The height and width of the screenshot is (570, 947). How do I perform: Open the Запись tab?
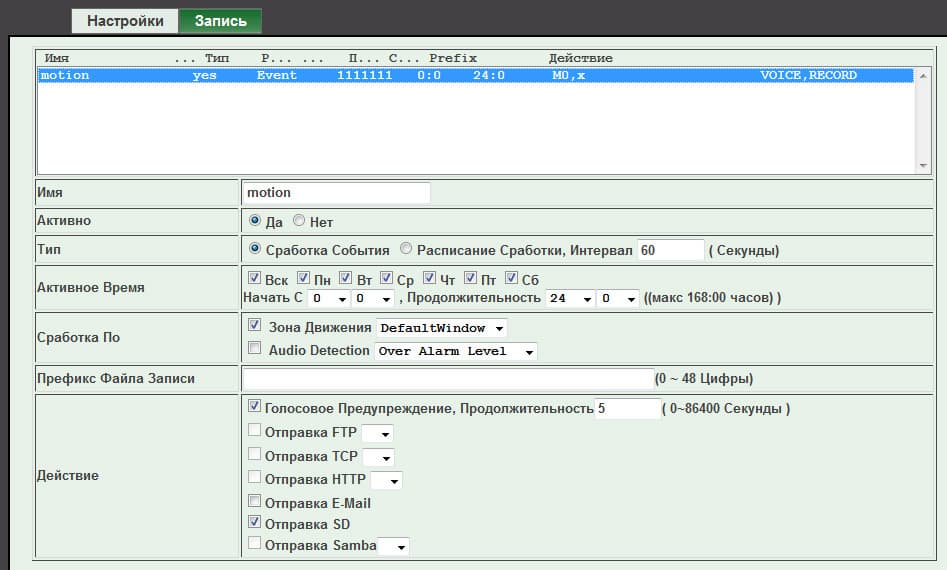tap(219, 21)
